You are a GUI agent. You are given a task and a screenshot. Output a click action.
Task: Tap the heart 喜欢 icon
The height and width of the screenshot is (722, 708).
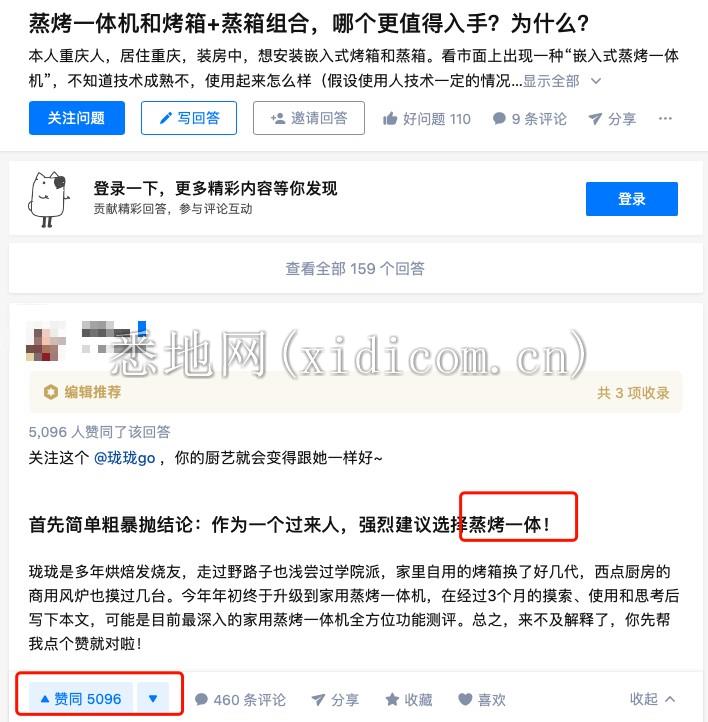(x=465, y=699)
